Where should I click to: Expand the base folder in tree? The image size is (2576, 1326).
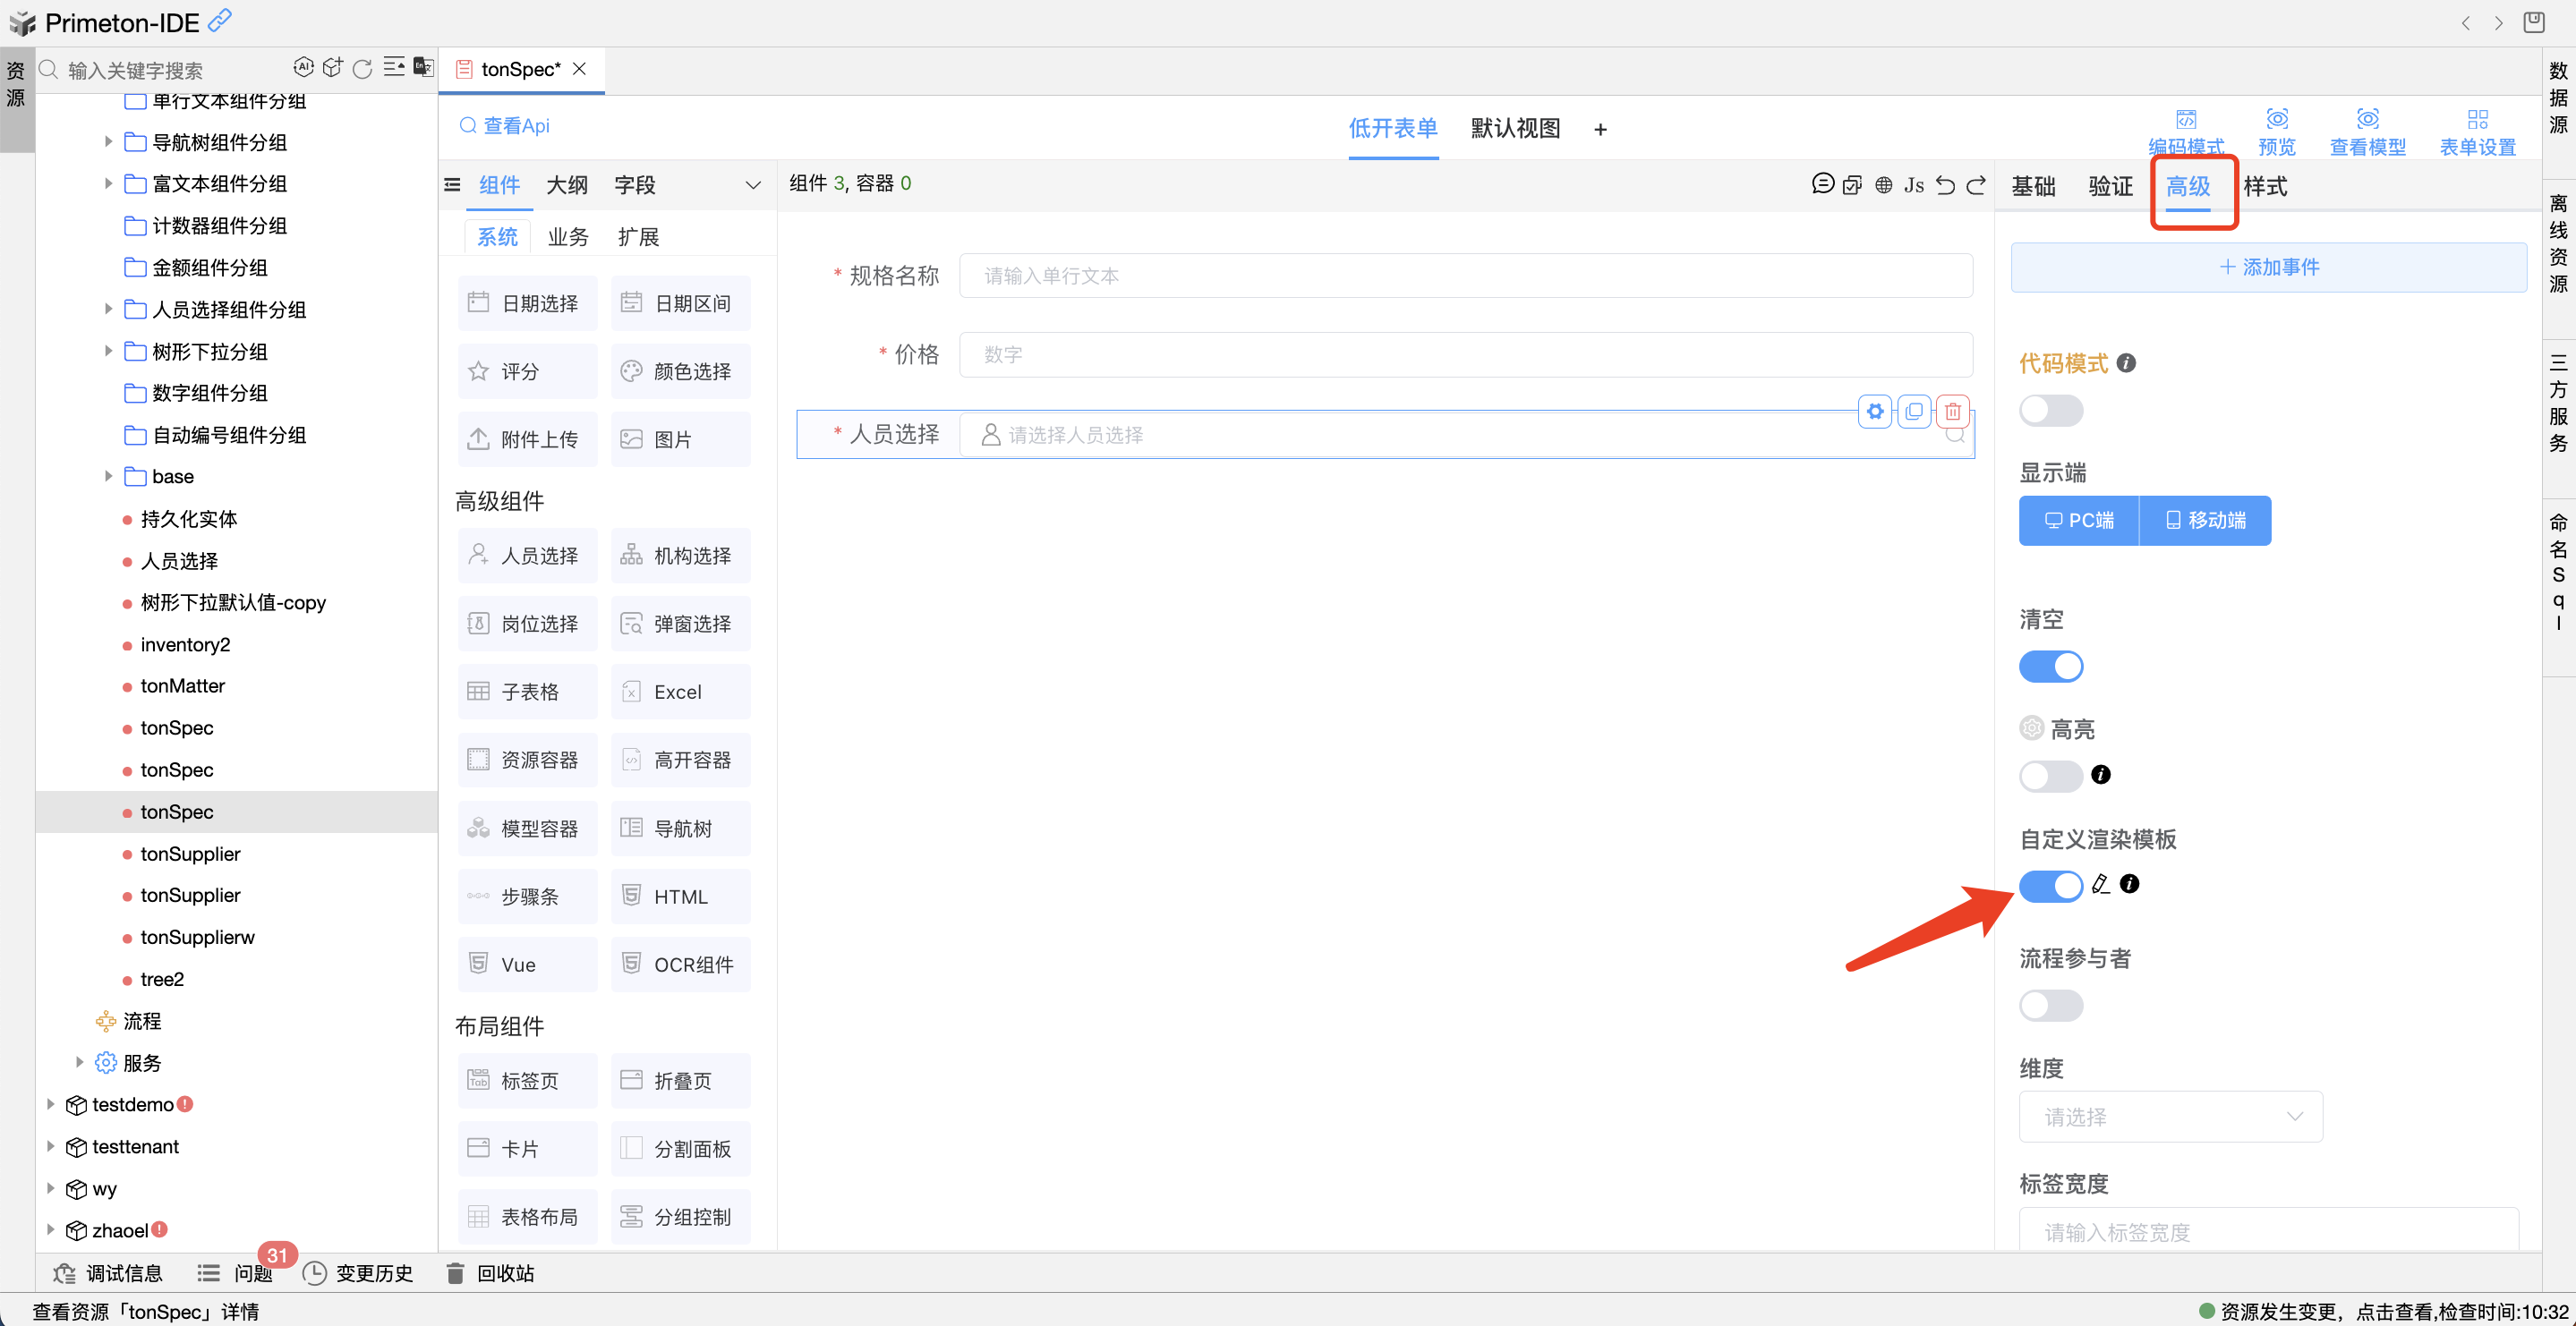(x=108, y=477)
